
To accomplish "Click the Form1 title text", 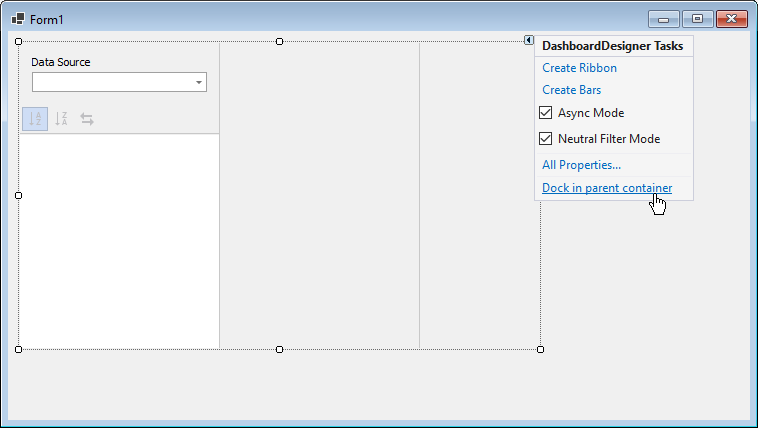I will [x=47, y=20].
